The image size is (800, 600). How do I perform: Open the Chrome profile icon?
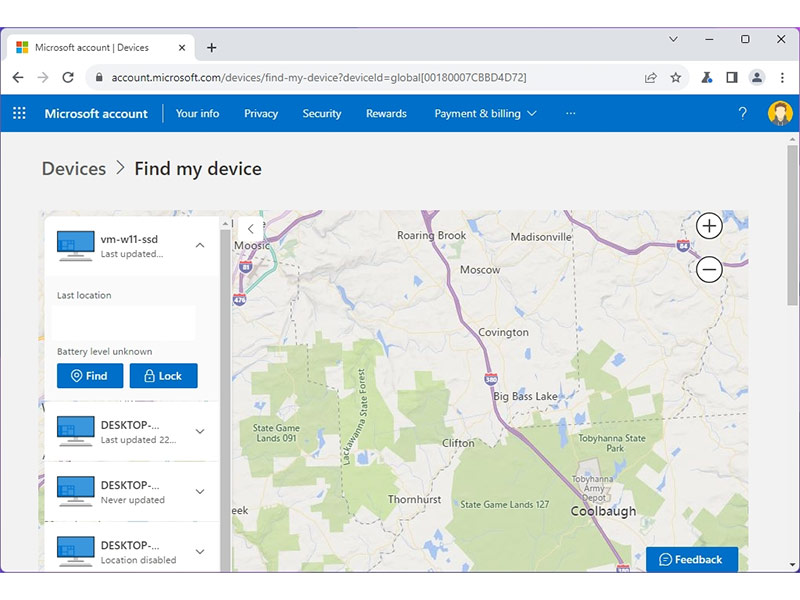point(757,78)
